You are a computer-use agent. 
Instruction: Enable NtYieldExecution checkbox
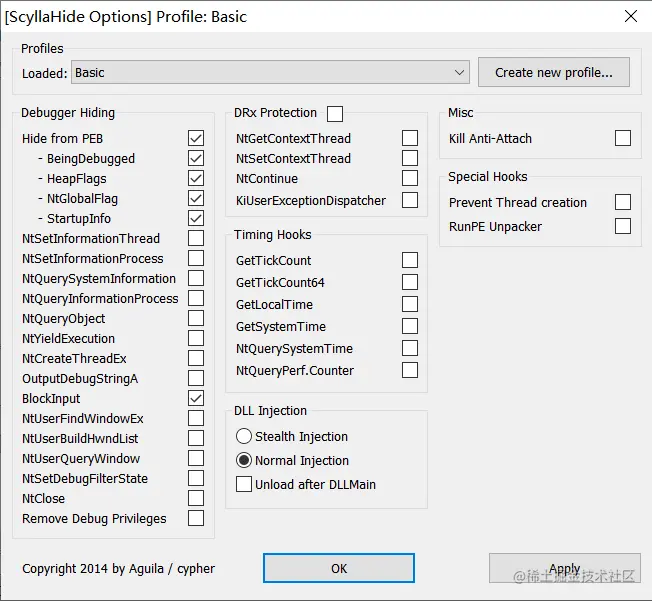[x=196, y=338]
